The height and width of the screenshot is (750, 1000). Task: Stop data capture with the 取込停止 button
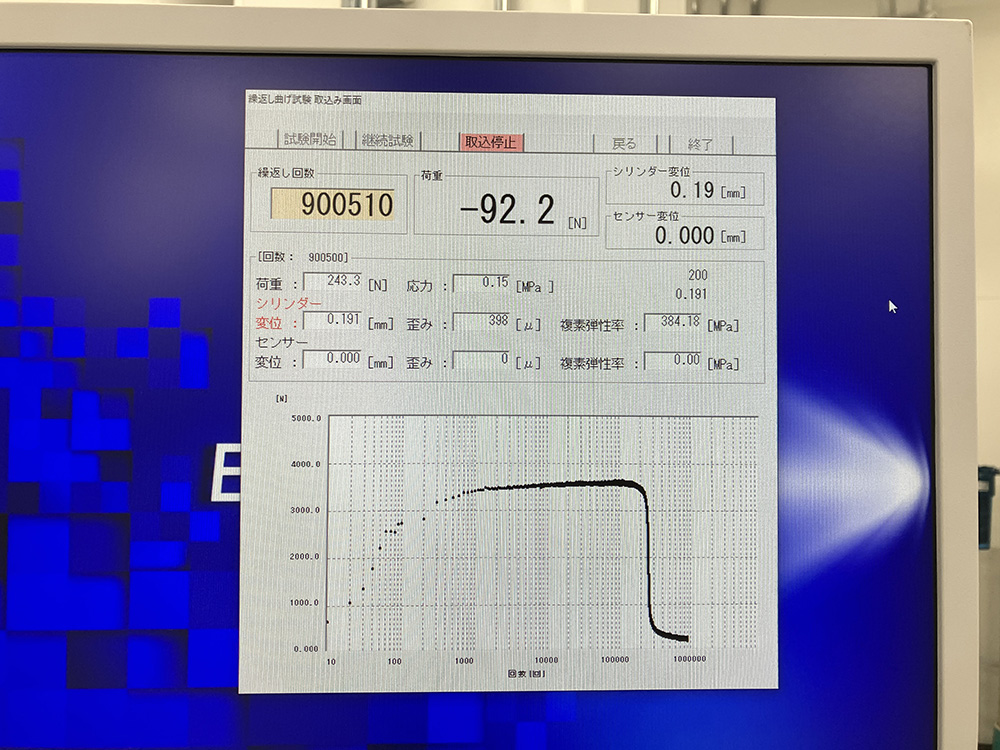point(490,142)
